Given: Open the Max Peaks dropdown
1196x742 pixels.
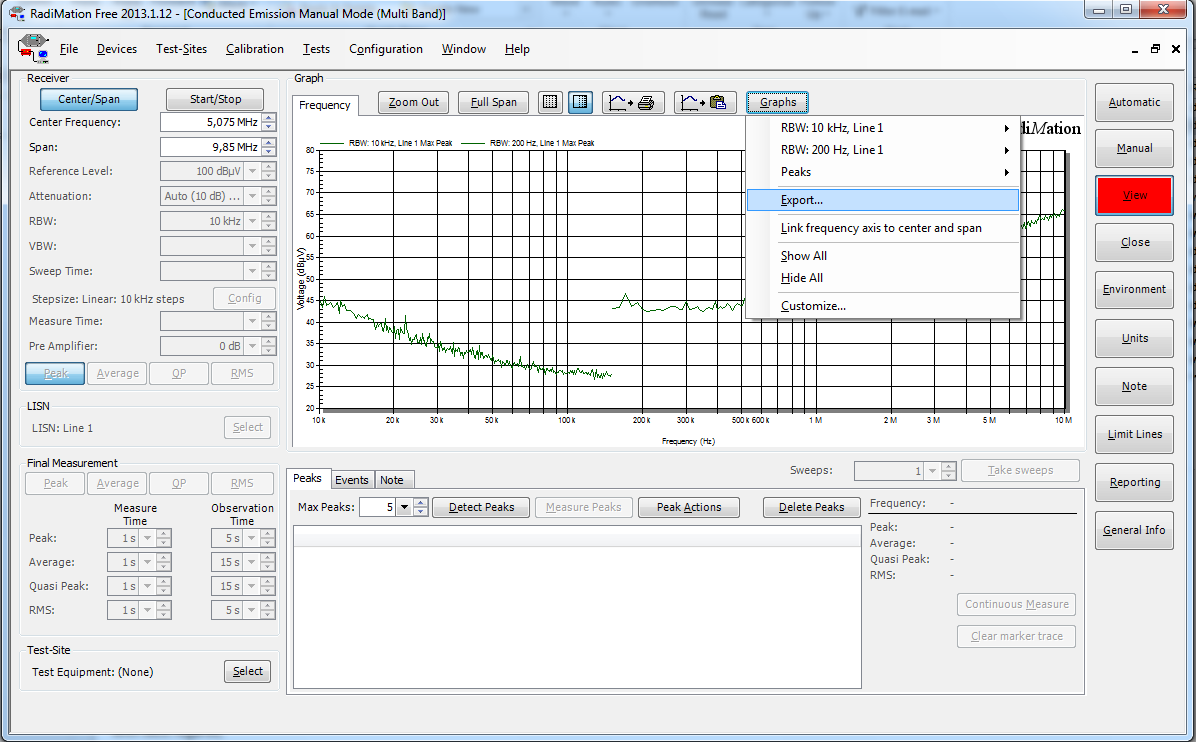Looking at the screenshot, I should click(404, 507).
